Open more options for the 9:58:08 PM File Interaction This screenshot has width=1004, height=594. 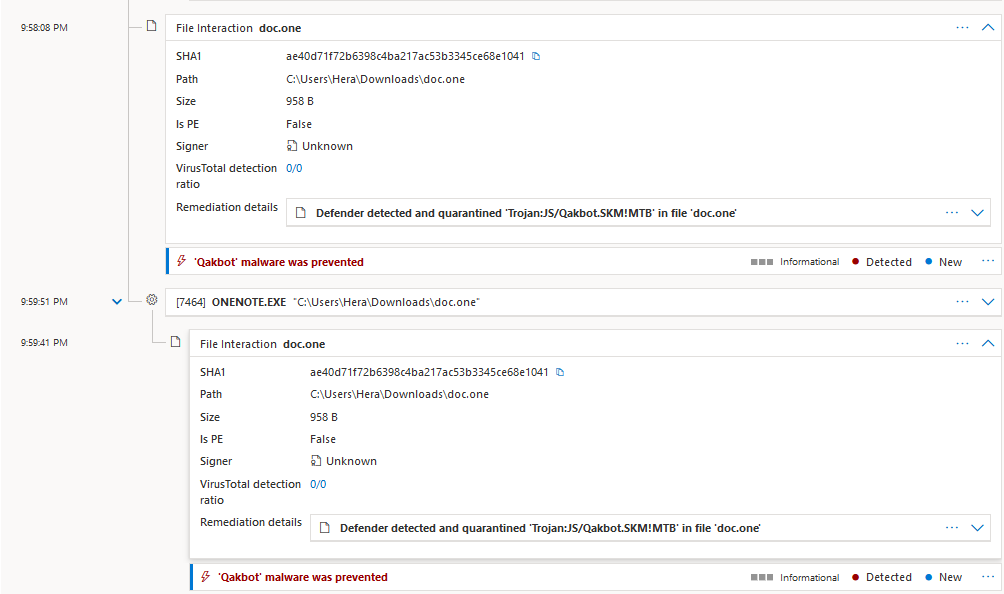(962, 28)
